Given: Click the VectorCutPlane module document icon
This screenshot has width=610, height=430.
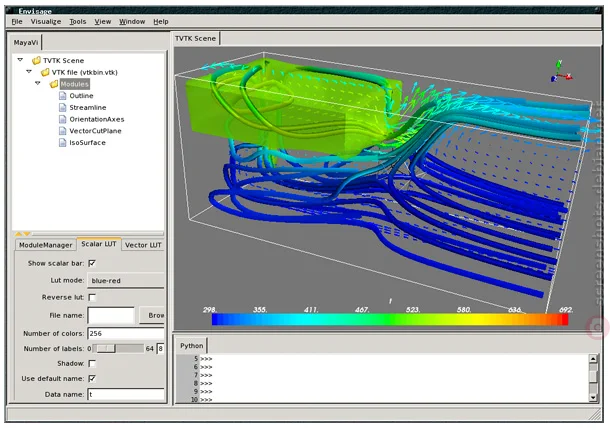Looking at the screenshot, I should click(63, 131).
